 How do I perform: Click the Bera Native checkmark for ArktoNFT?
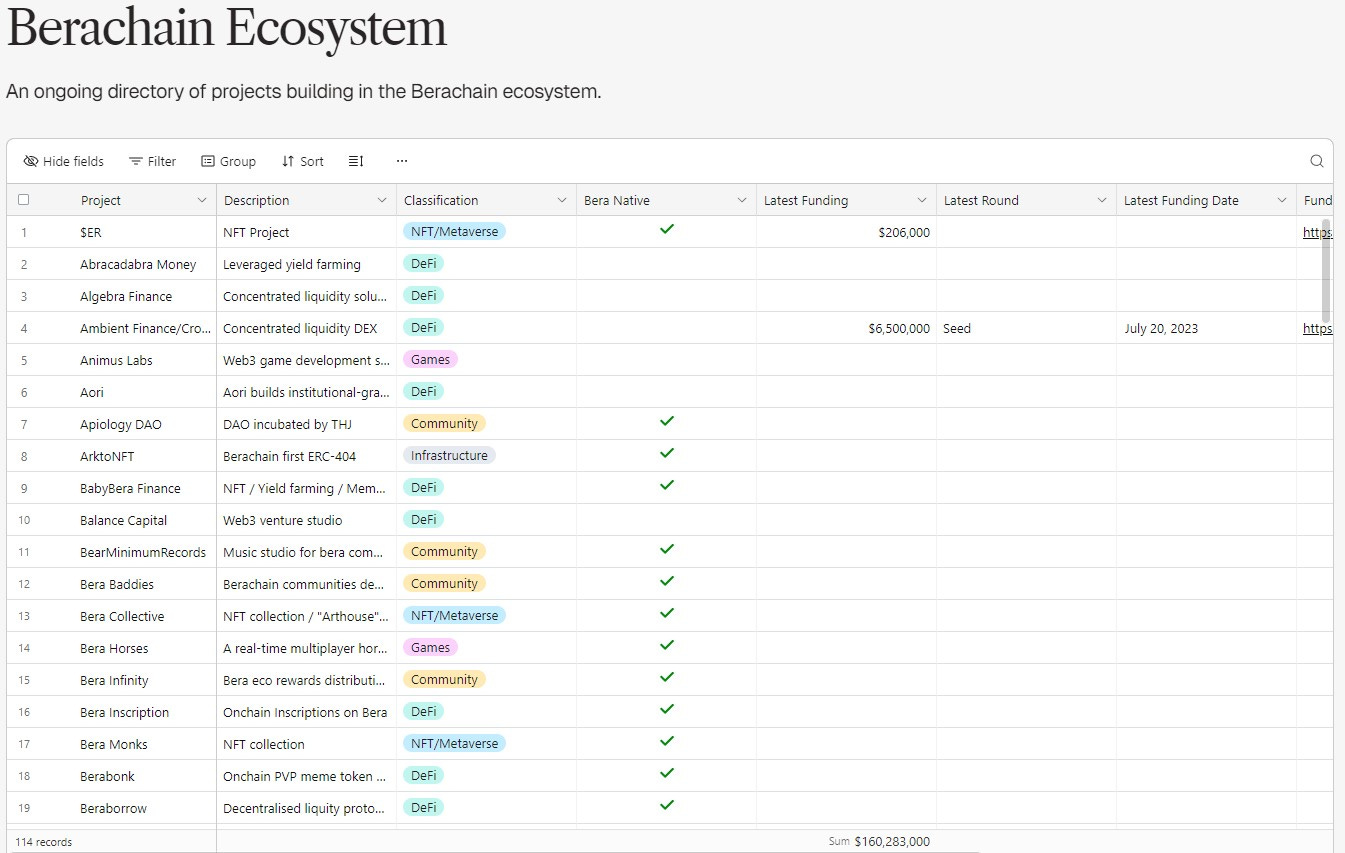(667, 454)
